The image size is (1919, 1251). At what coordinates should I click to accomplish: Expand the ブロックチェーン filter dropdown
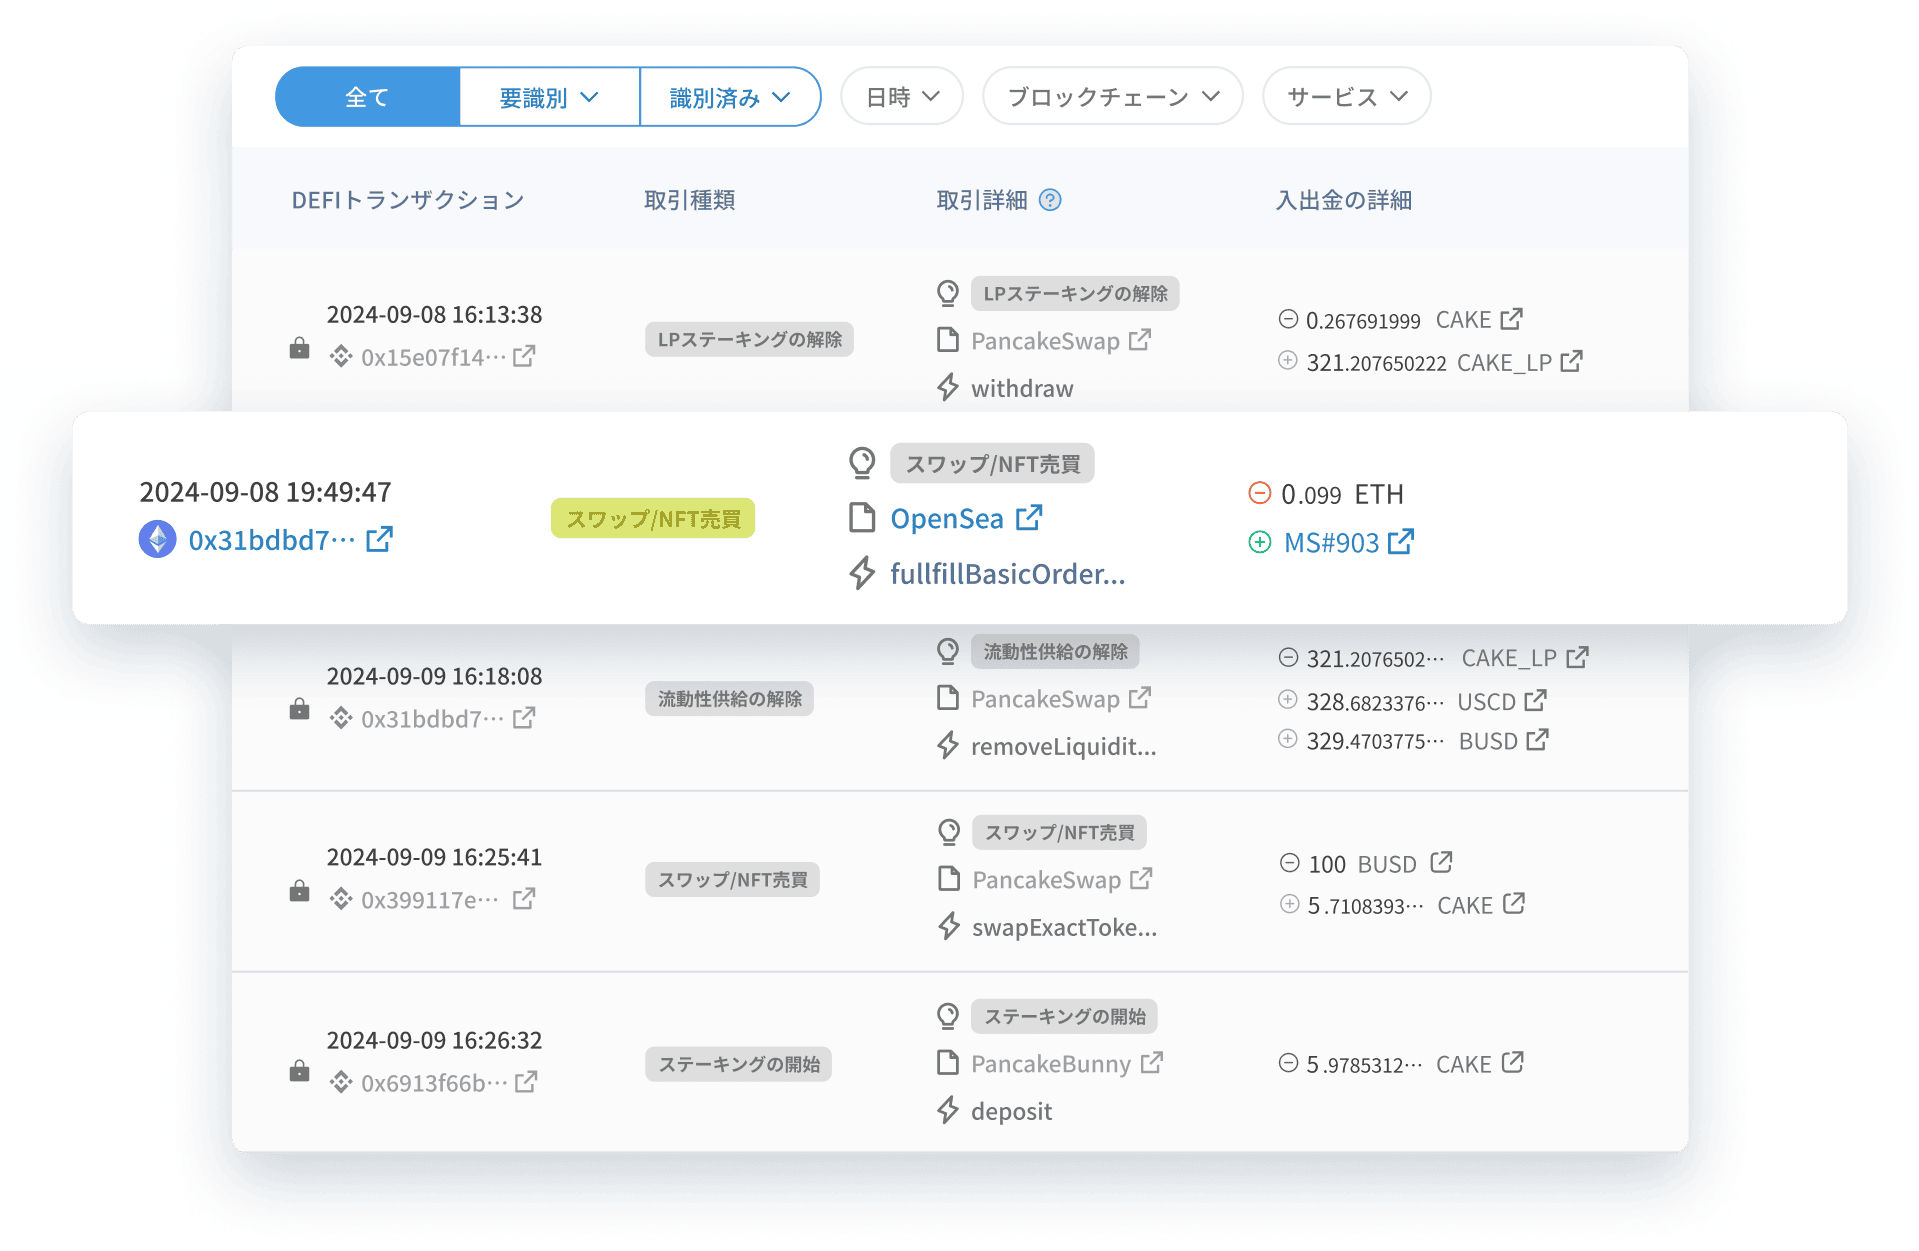click(x=1113, y=97)
